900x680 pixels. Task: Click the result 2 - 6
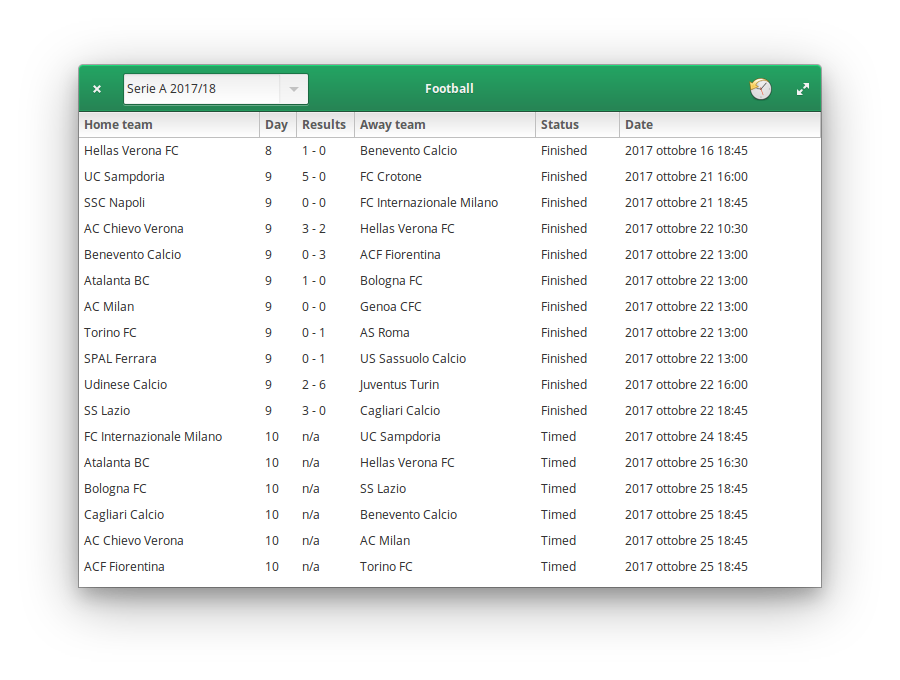click(x=314, y=384)
